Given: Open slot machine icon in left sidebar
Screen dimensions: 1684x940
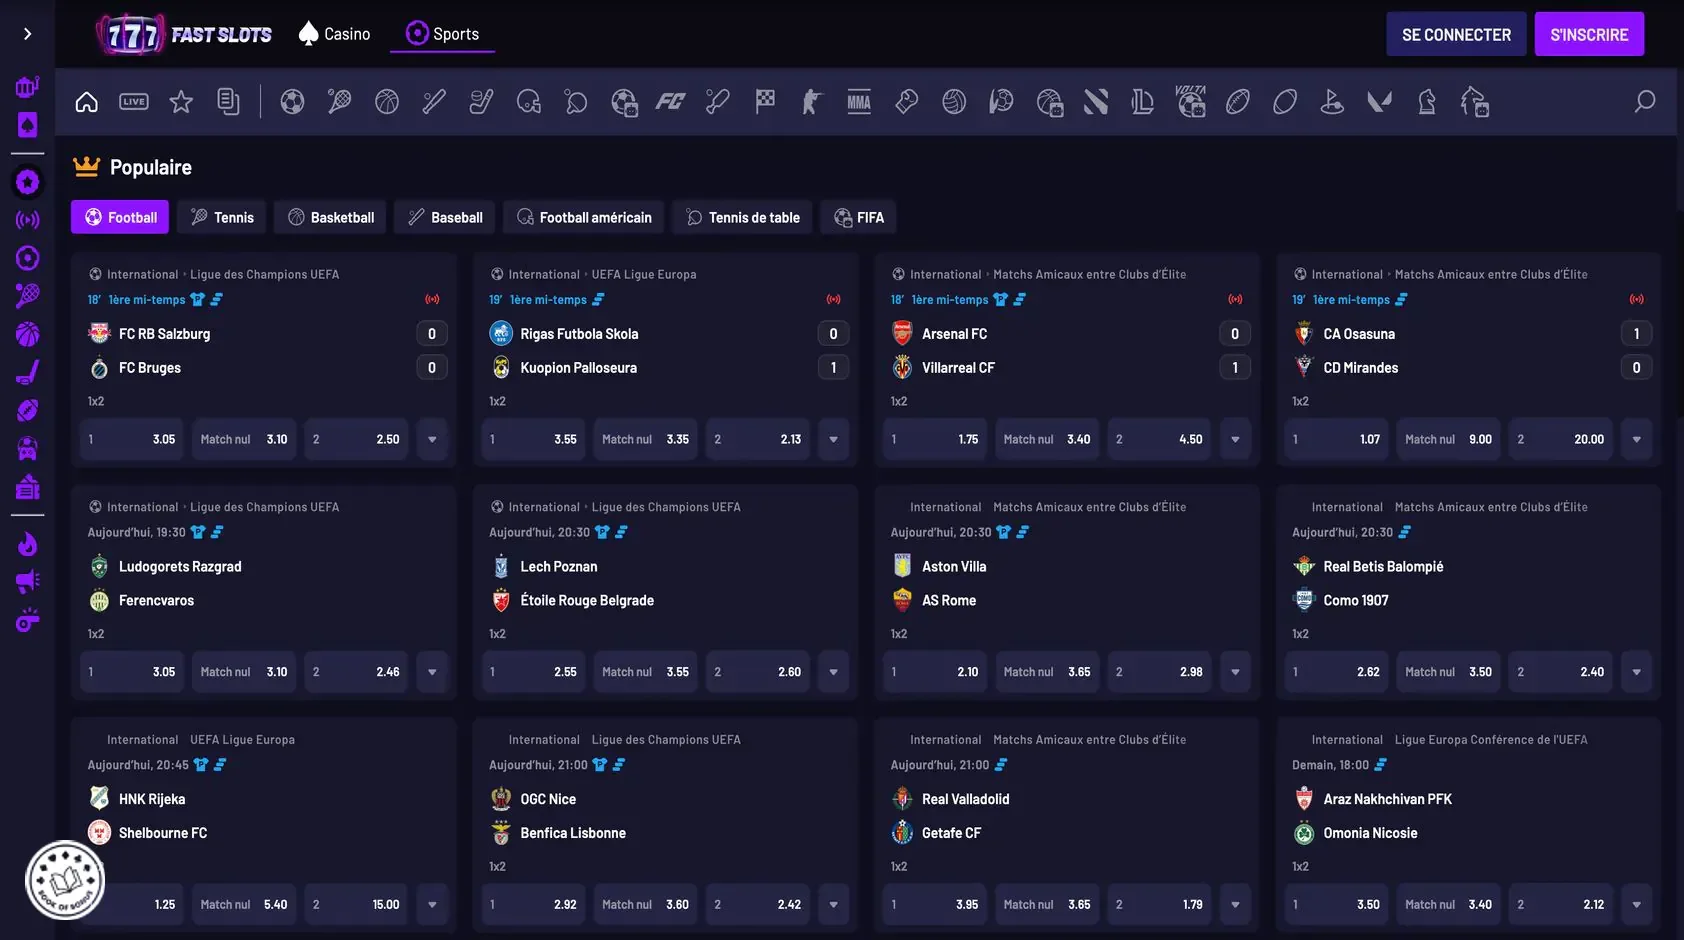Looking at the screenshot, I should click(27, 87).
